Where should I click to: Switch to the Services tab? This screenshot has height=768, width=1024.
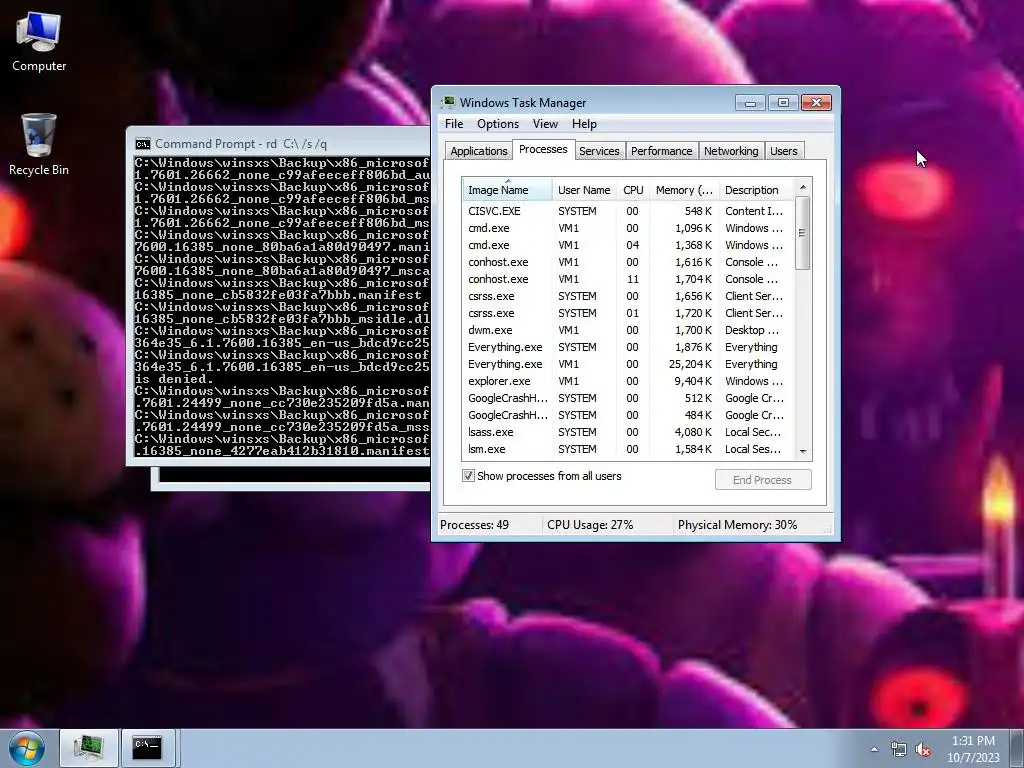599,151
